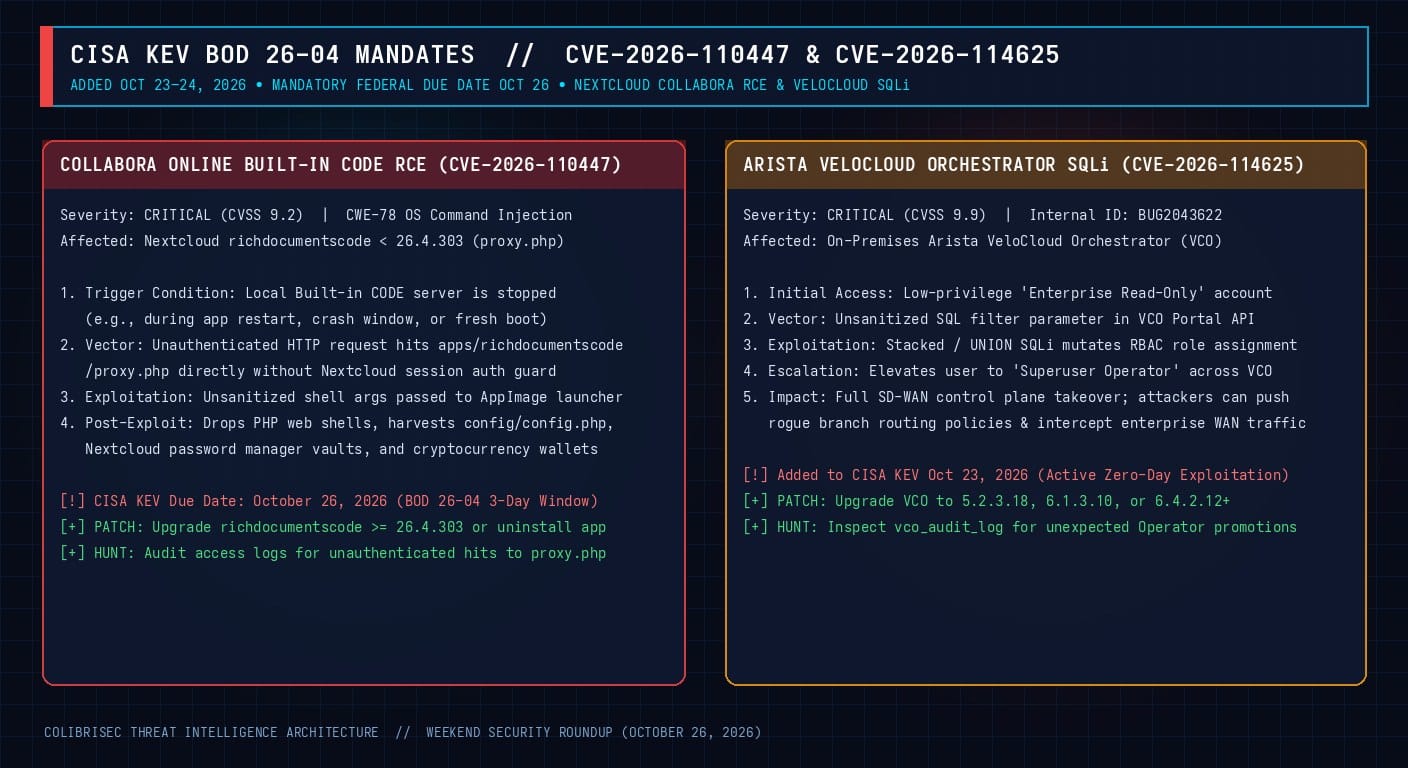The width and height of the screenshot is (1408, 768).
Task: Click '[+] PATCH: Upgrade richdocumentscode' line
Action: point(333,527)
